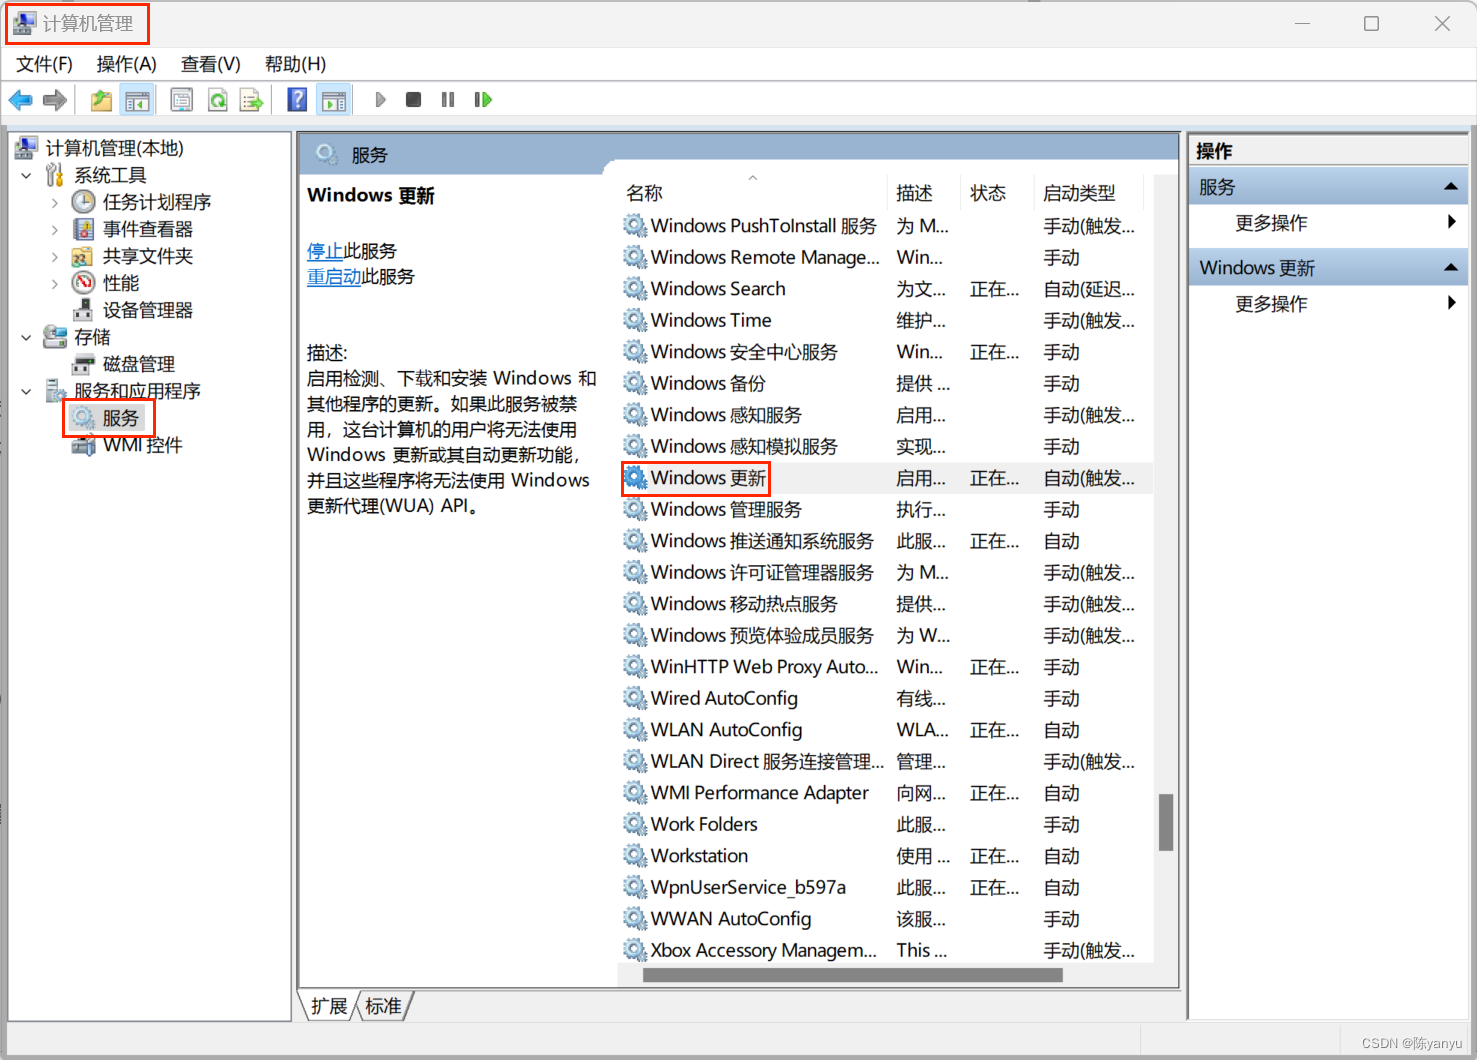
Task: Collapse the 服务 section in 操作 pane
Action: [x=1450, y=187]
